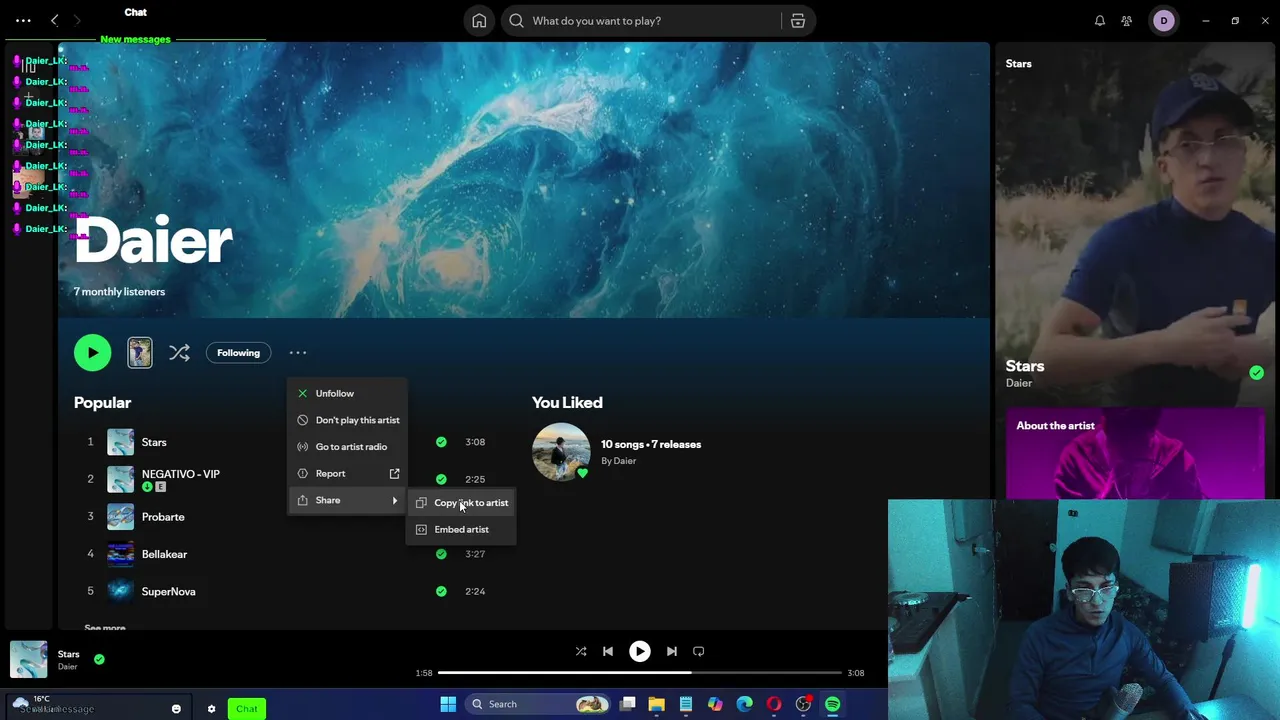Open Daier link under Stars in sidebar
The image size is (1280, 720).
1019,383
